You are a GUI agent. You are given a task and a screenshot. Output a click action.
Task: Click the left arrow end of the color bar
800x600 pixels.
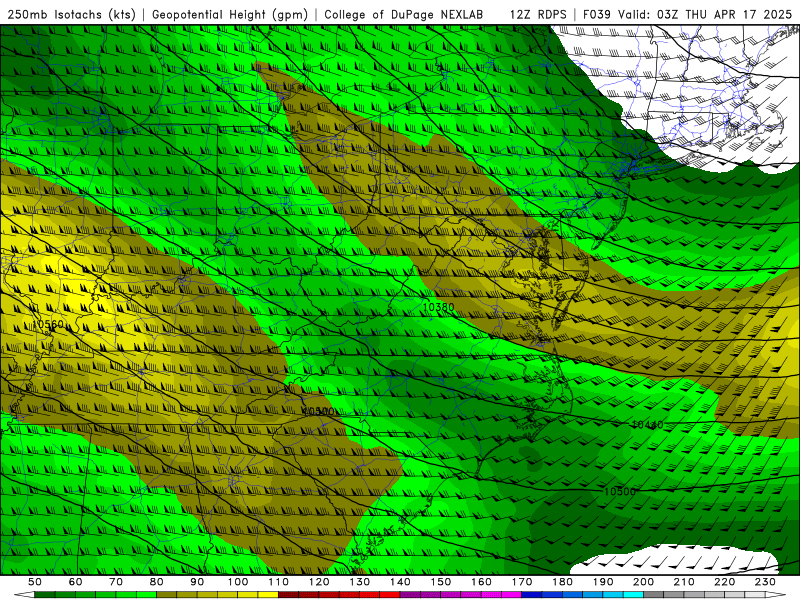24,595
